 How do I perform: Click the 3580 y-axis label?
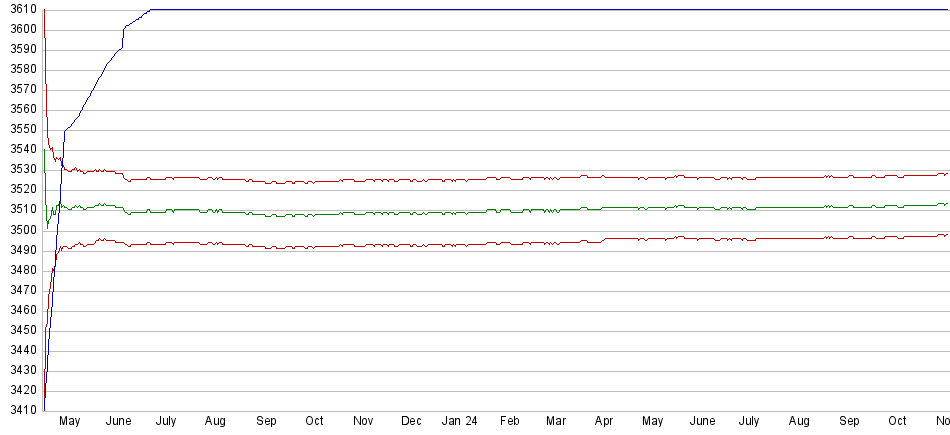pyautogui.click(x=20, y=69)
